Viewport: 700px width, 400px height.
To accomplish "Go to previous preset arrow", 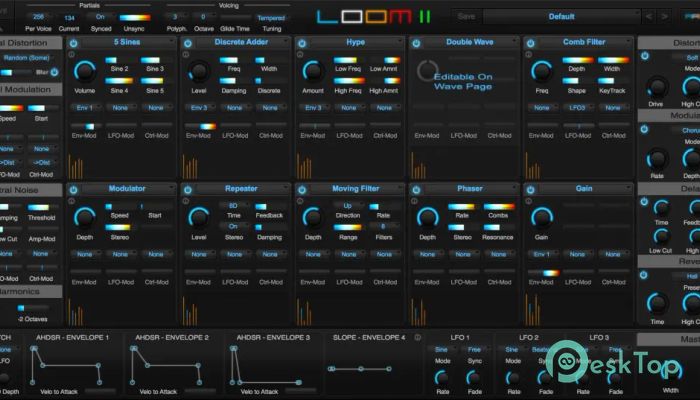I will (649, 17).
